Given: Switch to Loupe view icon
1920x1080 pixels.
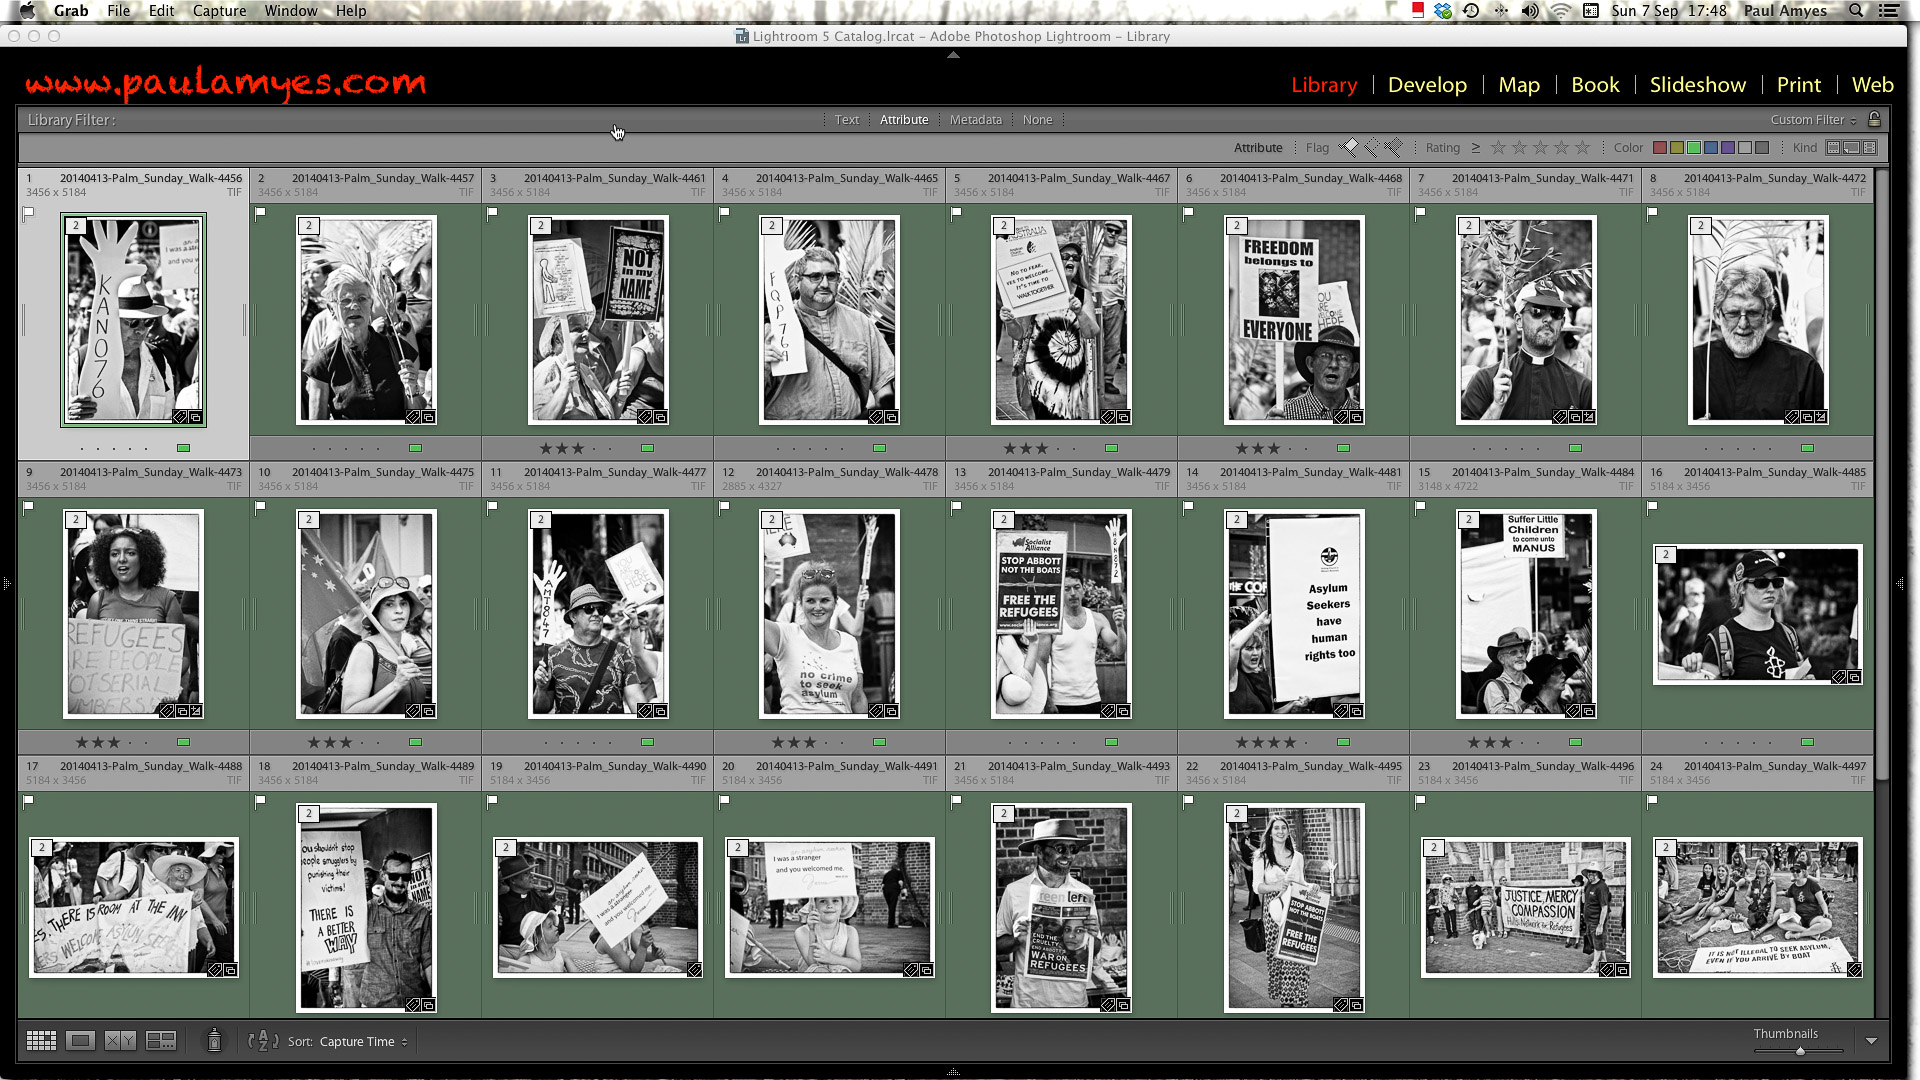Looking at the screenshot, I should 81,1041.
